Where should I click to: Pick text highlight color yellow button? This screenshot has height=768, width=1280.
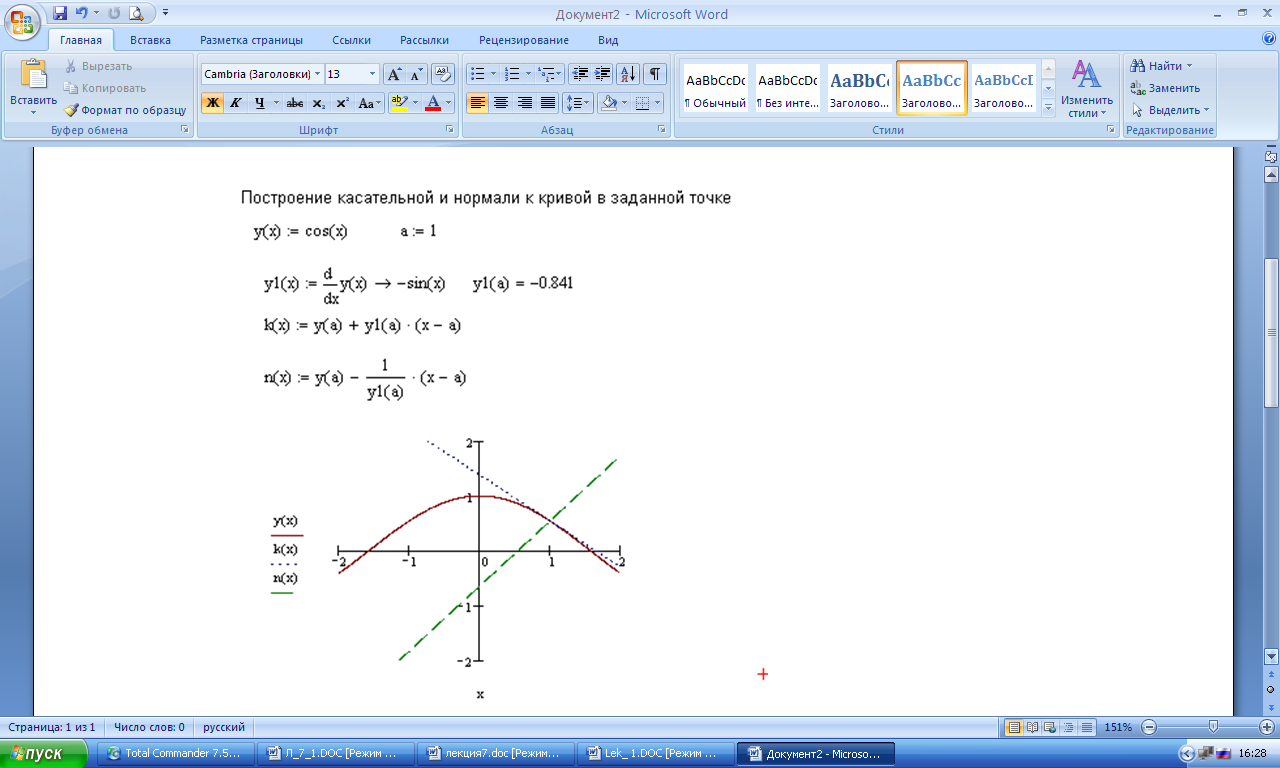[x=398, y=103]
